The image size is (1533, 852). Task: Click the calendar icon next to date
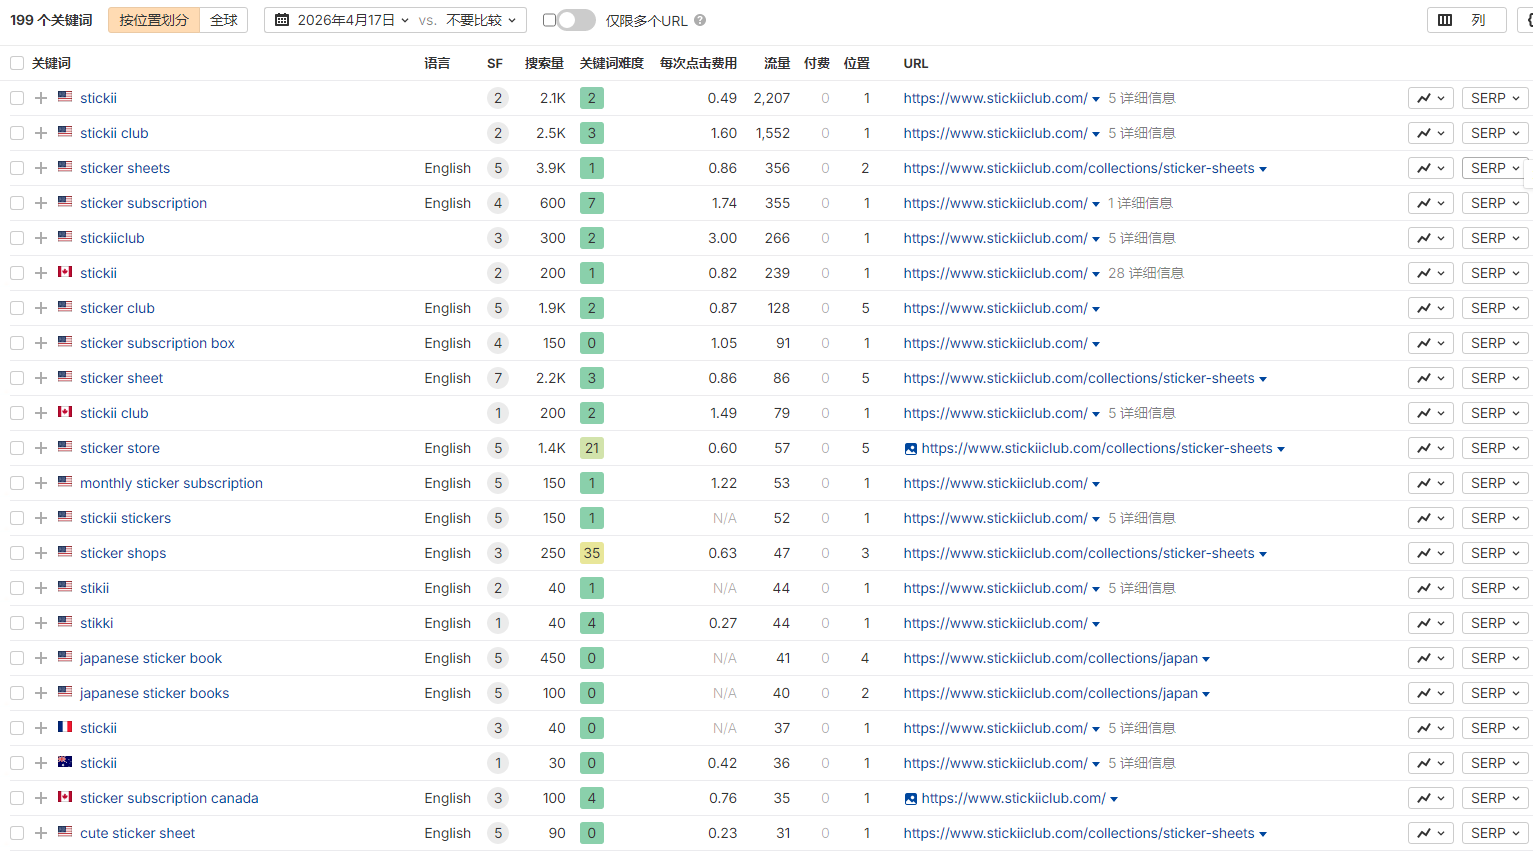[282, 20]
